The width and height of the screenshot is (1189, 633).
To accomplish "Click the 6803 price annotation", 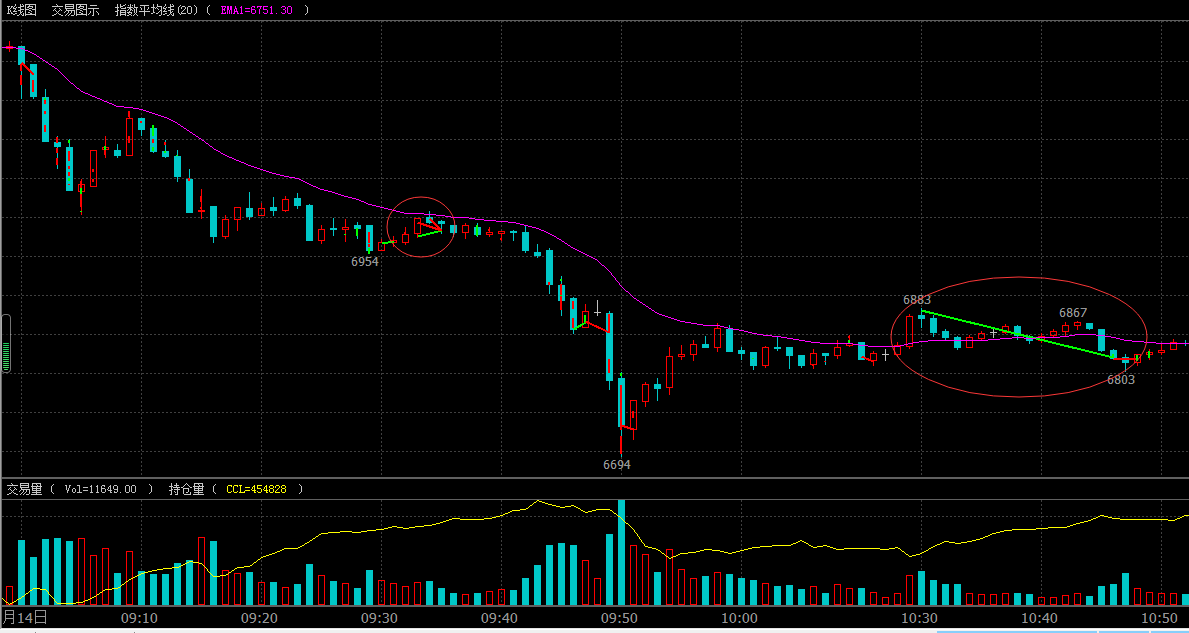I will [1121, 380].
